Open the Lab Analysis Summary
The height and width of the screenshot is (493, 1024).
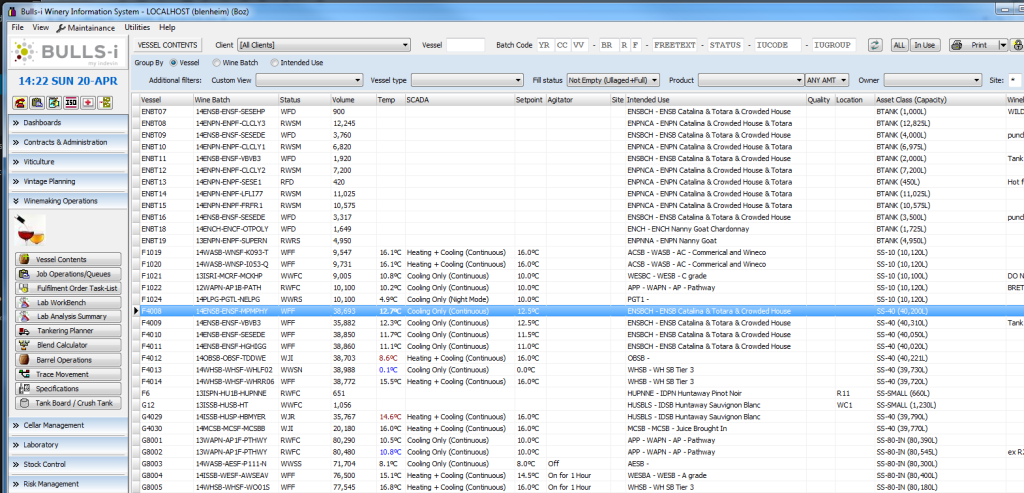(68, 316)
